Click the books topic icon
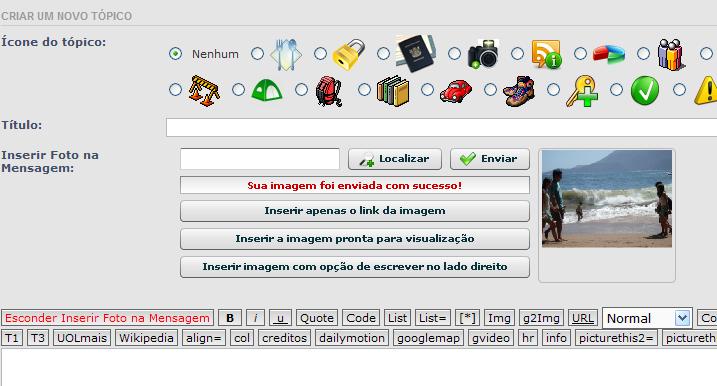The width and height of the screenshot is (717, 386). pos(393,91)
